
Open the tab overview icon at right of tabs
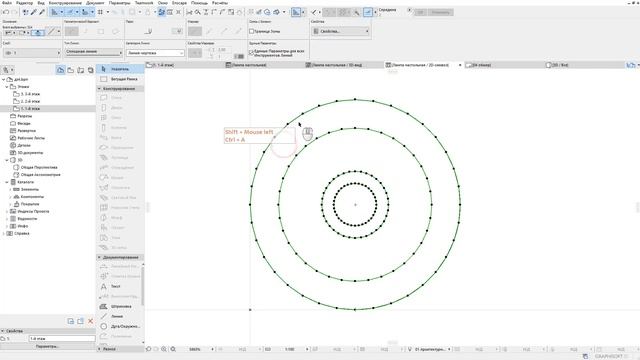click(x=631, y=65)
